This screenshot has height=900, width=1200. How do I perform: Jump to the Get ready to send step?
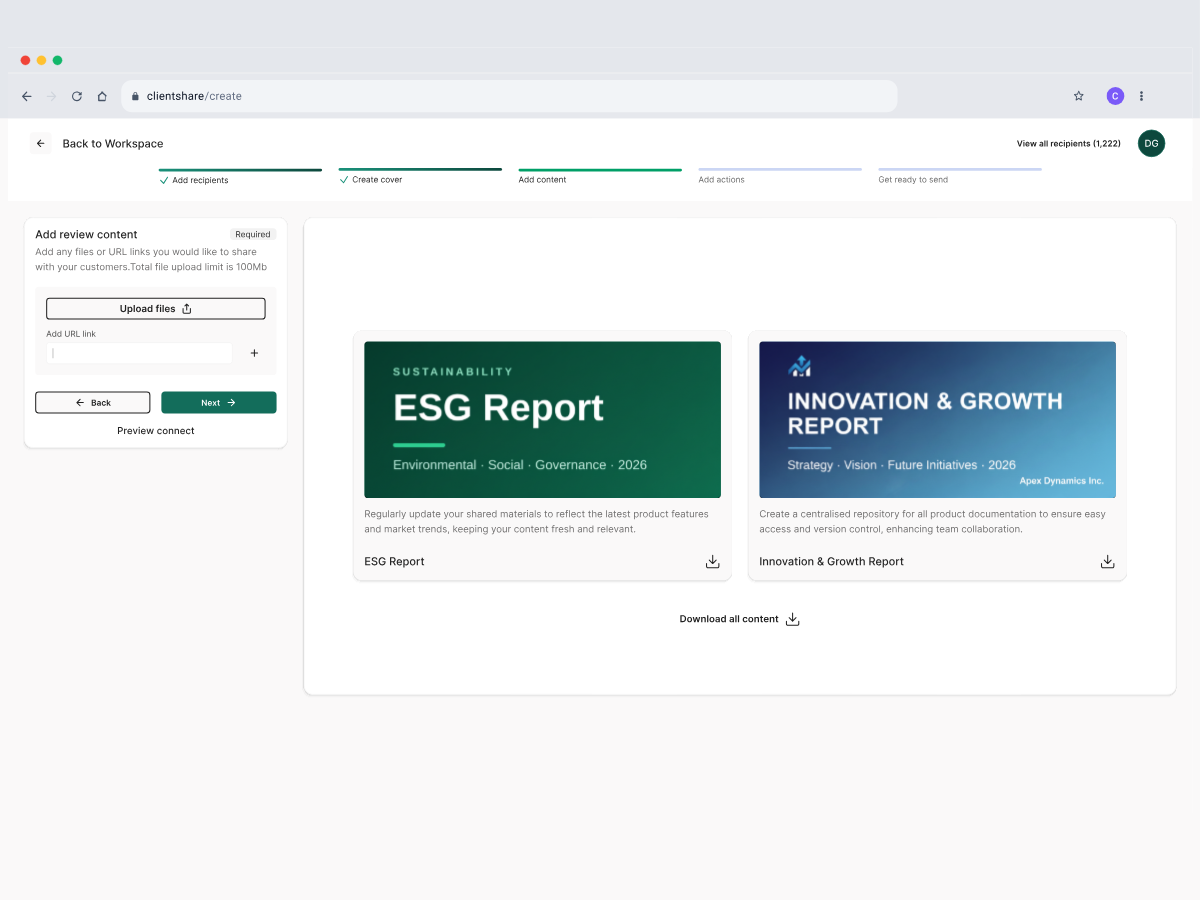tap(960, 176)
